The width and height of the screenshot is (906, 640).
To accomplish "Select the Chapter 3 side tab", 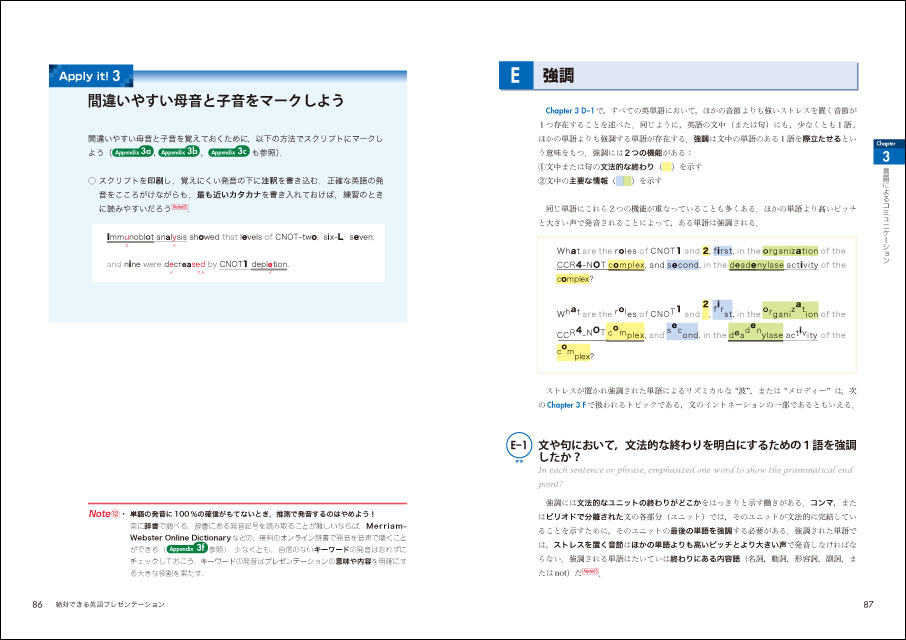I will tap(883, 149).
